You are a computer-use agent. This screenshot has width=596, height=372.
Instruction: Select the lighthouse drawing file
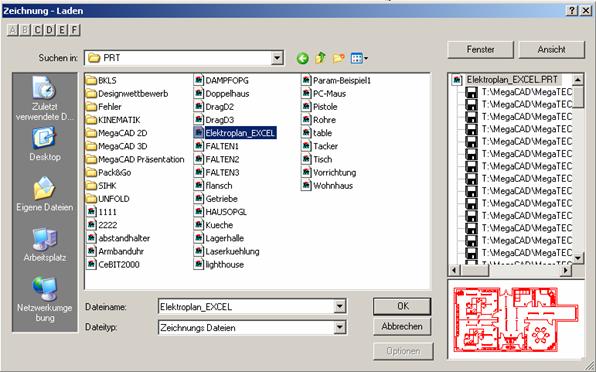coord(219,265)
